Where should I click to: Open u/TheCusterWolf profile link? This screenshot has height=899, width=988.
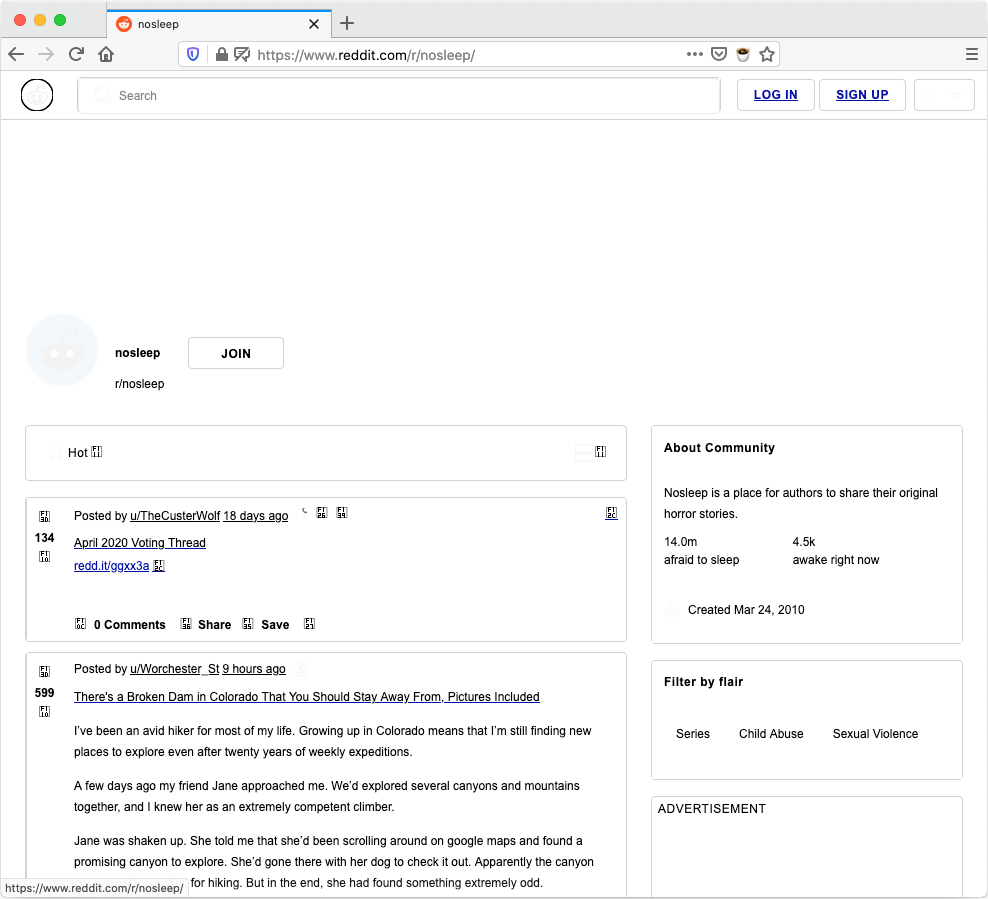[175, 516]
